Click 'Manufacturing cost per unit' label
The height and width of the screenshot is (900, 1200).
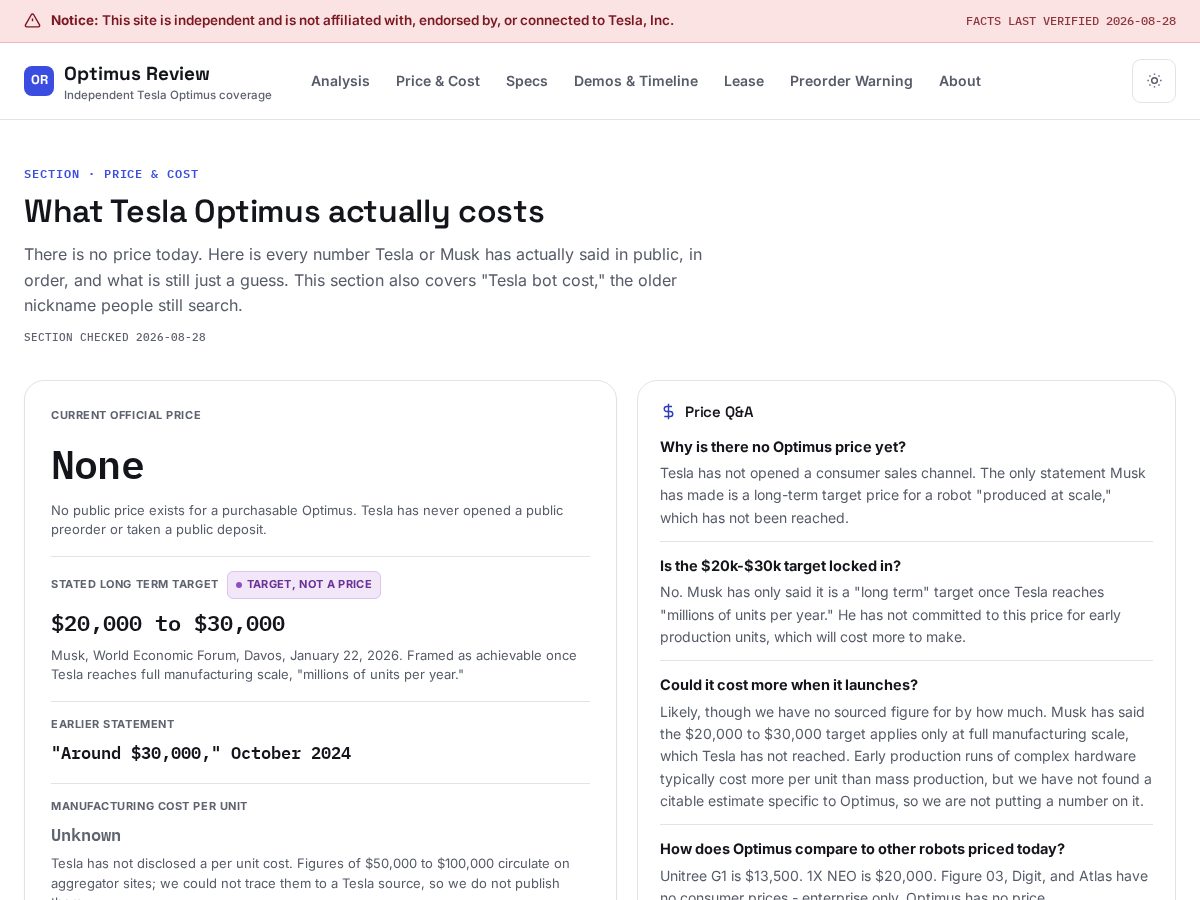click(149, 806)
